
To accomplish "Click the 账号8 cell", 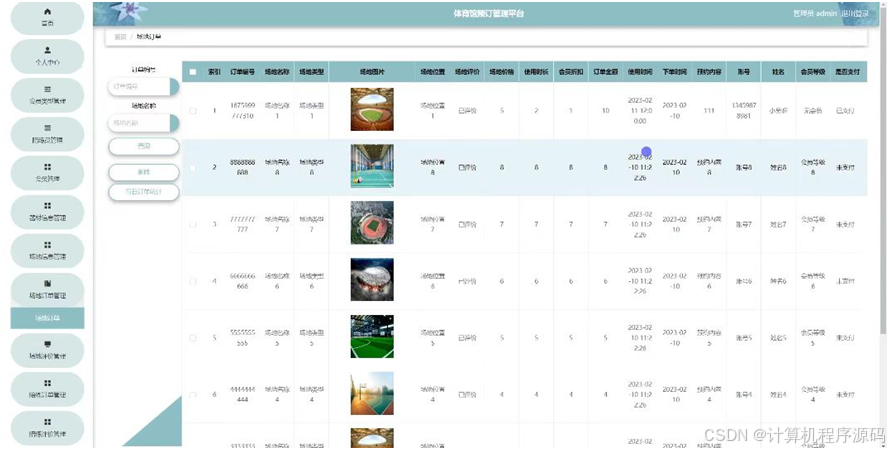I will [x=743, y=168].
